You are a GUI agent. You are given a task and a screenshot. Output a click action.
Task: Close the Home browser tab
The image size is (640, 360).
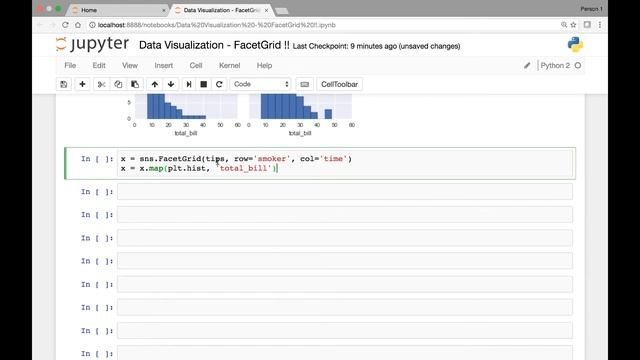pos(164,10)
